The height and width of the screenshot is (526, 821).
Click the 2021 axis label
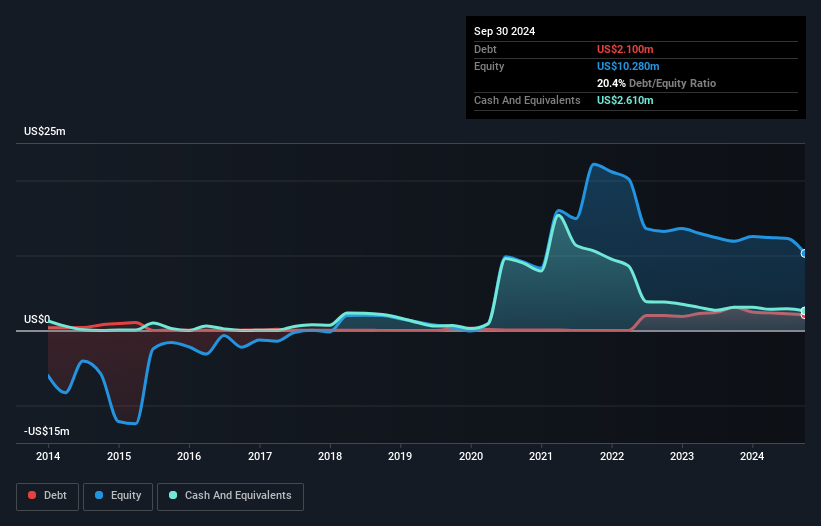pyautogui.click(x=541, y=456)
